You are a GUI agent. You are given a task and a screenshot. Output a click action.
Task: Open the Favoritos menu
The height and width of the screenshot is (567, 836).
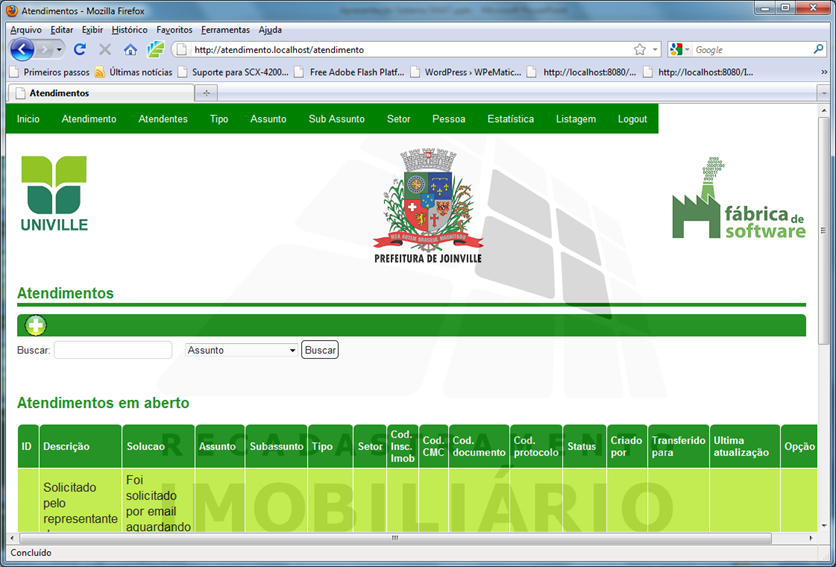(174, 30)
